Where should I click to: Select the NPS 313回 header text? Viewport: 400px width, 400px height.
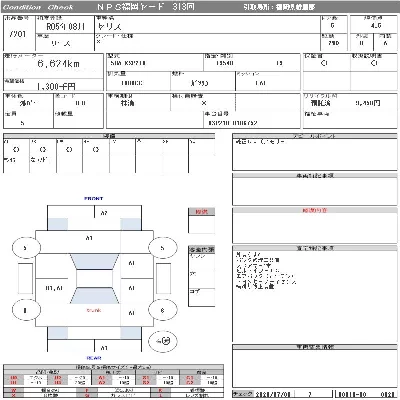[x=146, y=7]
